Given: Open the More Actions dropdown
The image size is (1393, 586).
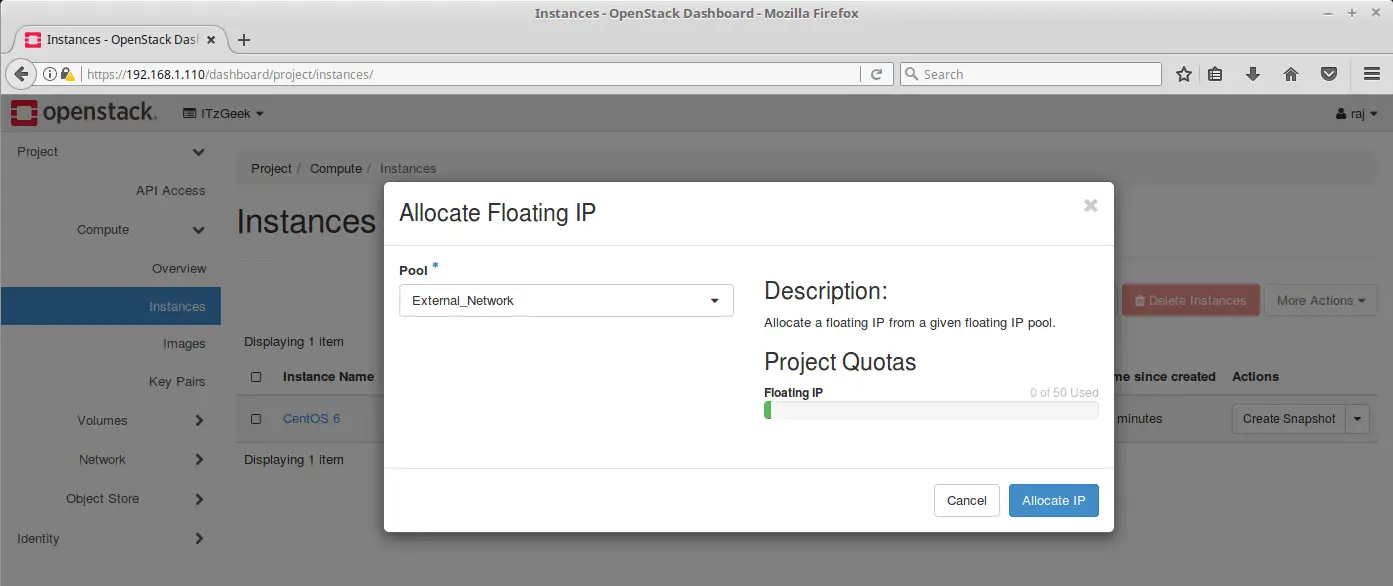Looking at the screenshot, I should coord(1321,300).
